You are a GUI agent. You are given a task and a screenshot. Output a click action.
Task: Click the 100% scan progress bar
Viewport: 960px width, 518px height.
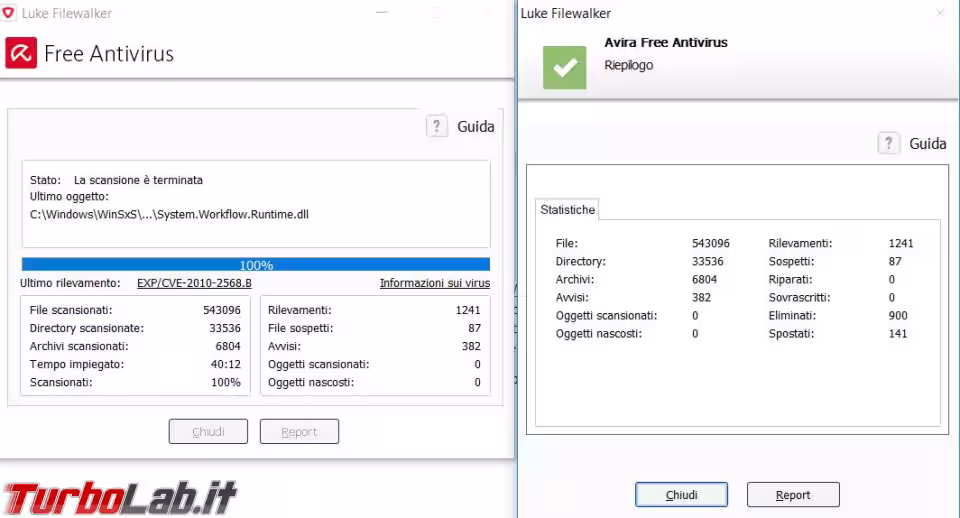coord(256,265)
